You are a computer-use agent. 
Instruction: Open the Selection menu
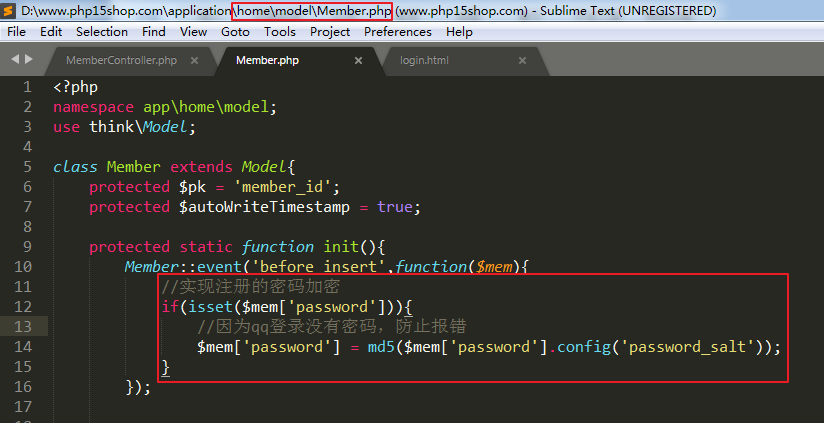(102, 32)
